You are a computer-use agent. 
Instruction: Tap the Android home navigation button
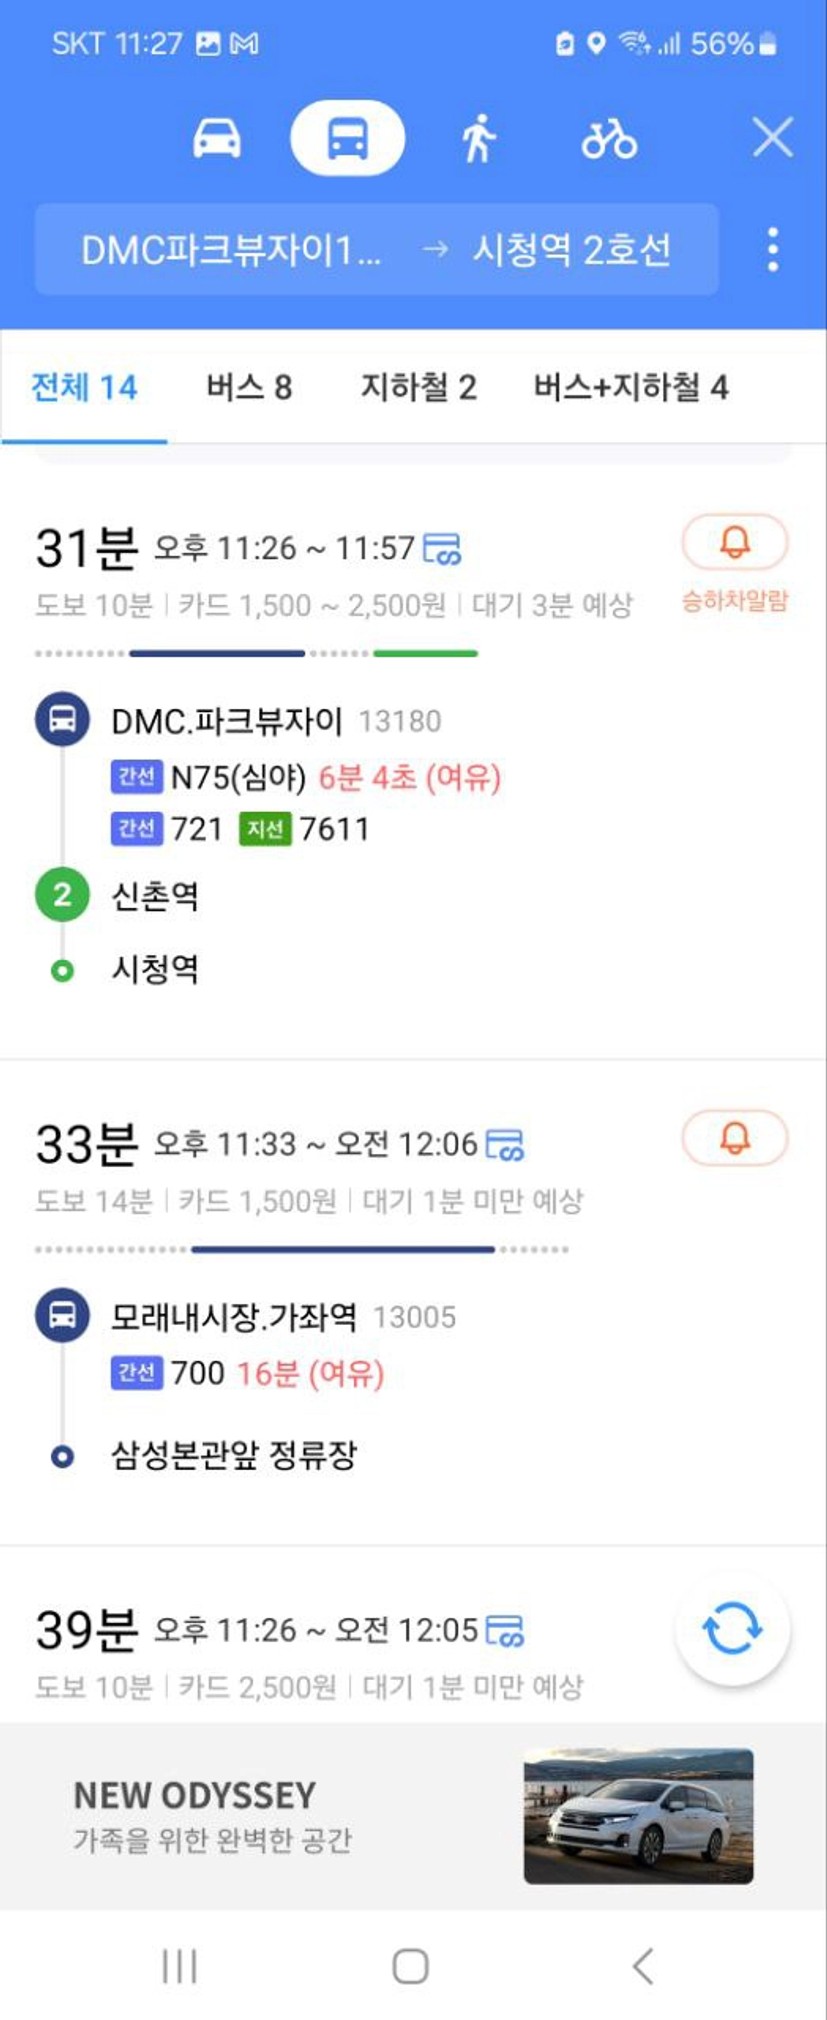tap(411, 1966)
